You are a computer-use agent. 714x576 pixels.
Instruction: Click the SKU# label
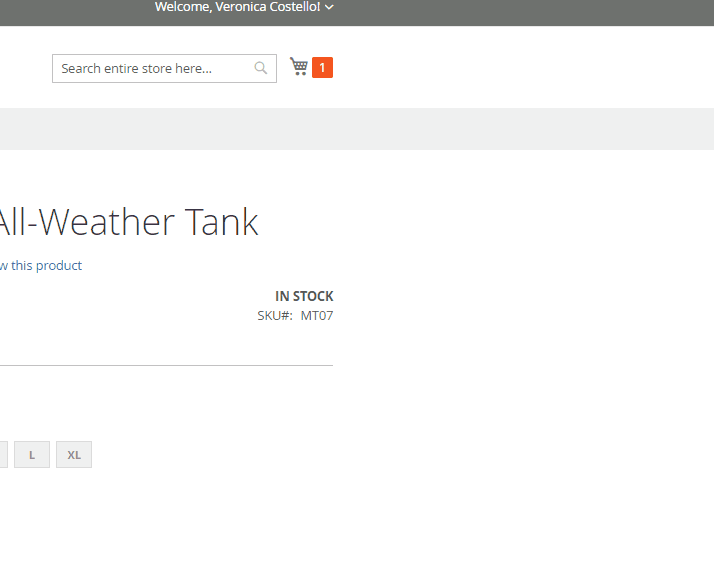coord(275,316)
